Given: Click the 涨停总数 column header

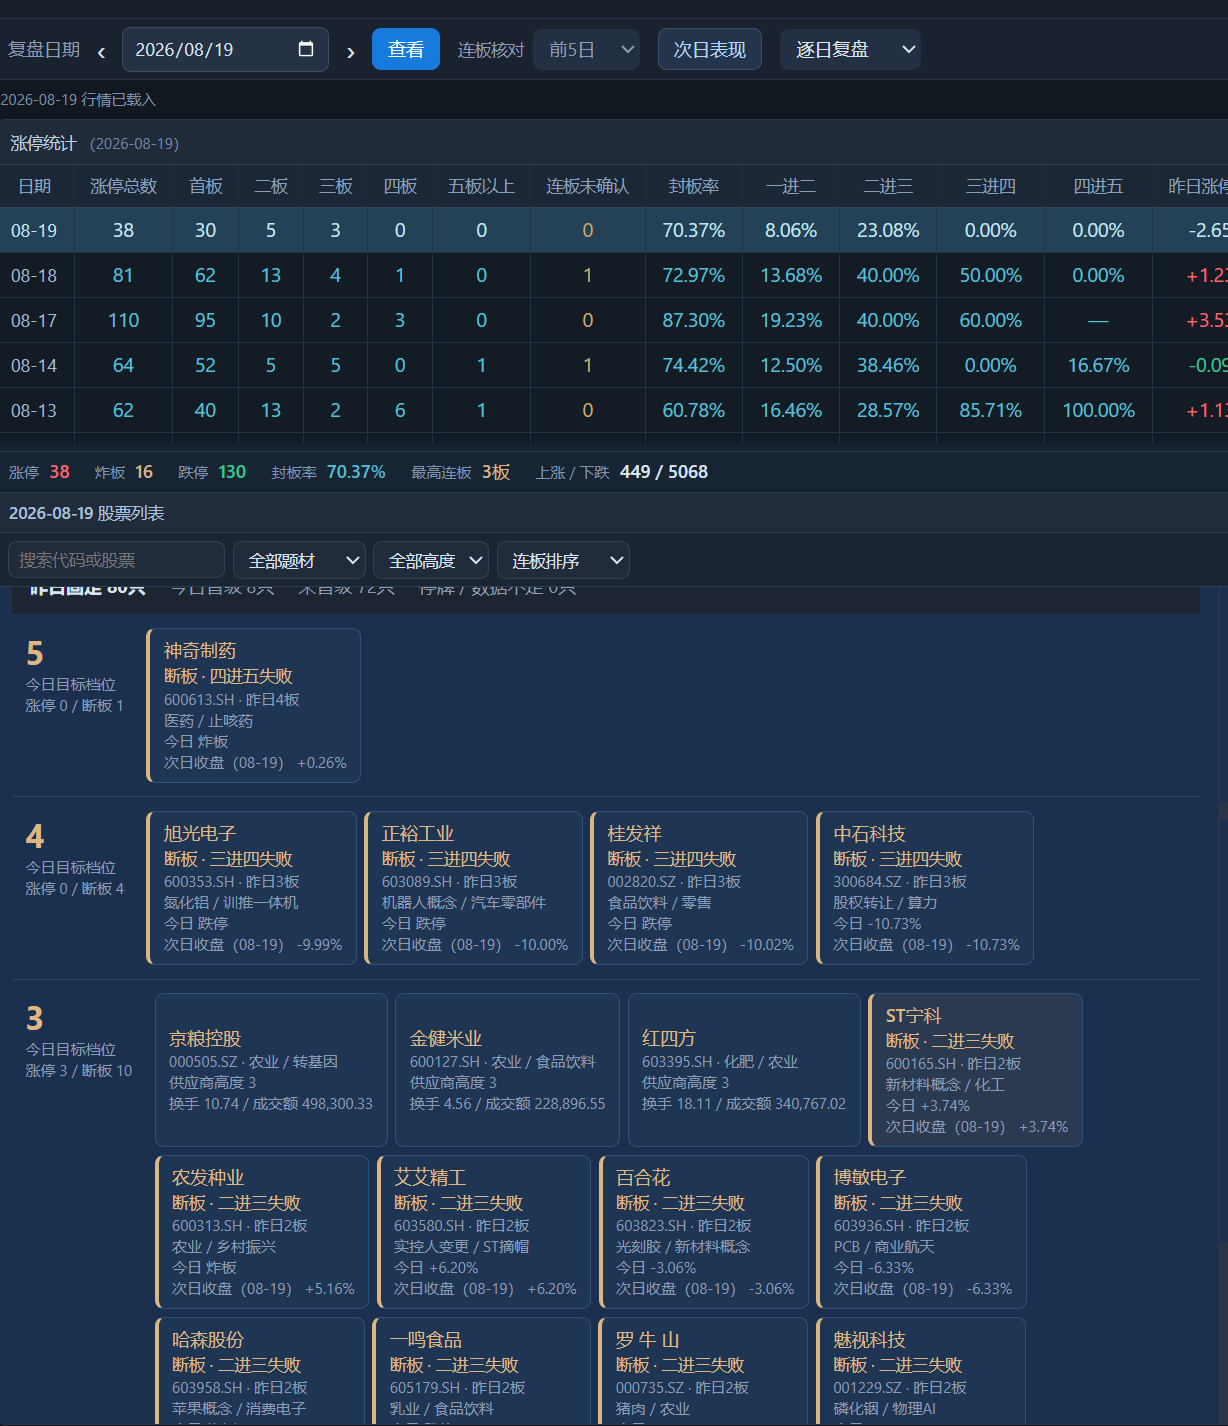Looking at the screenshot, I should tap(123, 186).
